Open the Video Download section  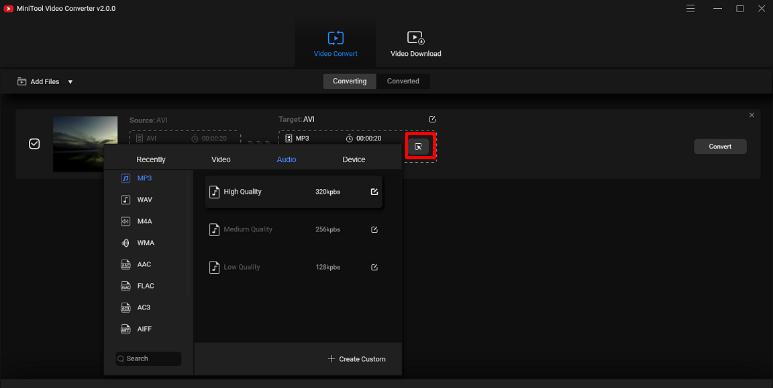[x=416, y=44]
